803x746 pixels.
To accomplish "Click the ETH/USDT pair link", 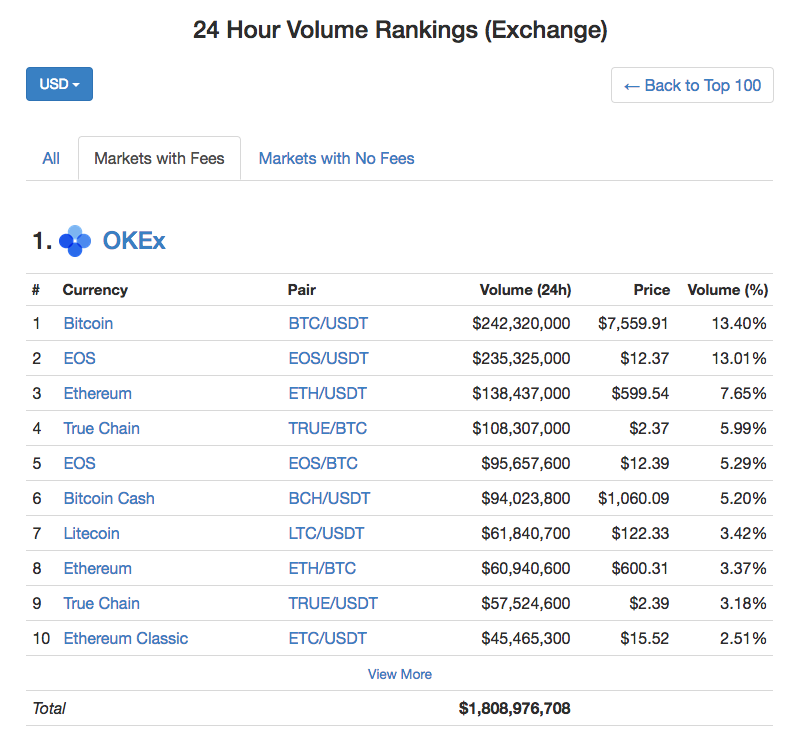I will [x=328, y=393].
